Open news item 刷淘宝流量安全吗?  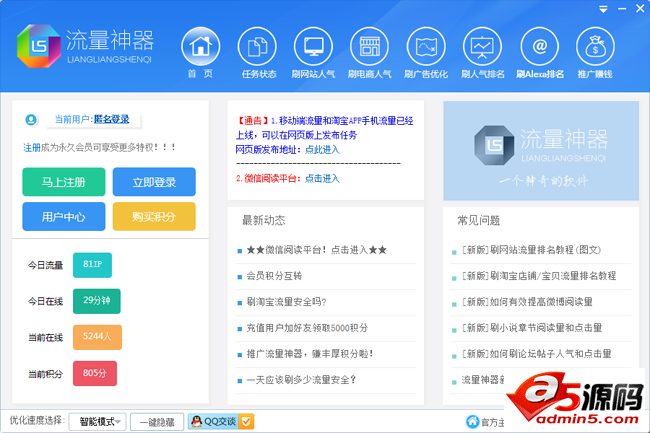[x=286, y=302]
